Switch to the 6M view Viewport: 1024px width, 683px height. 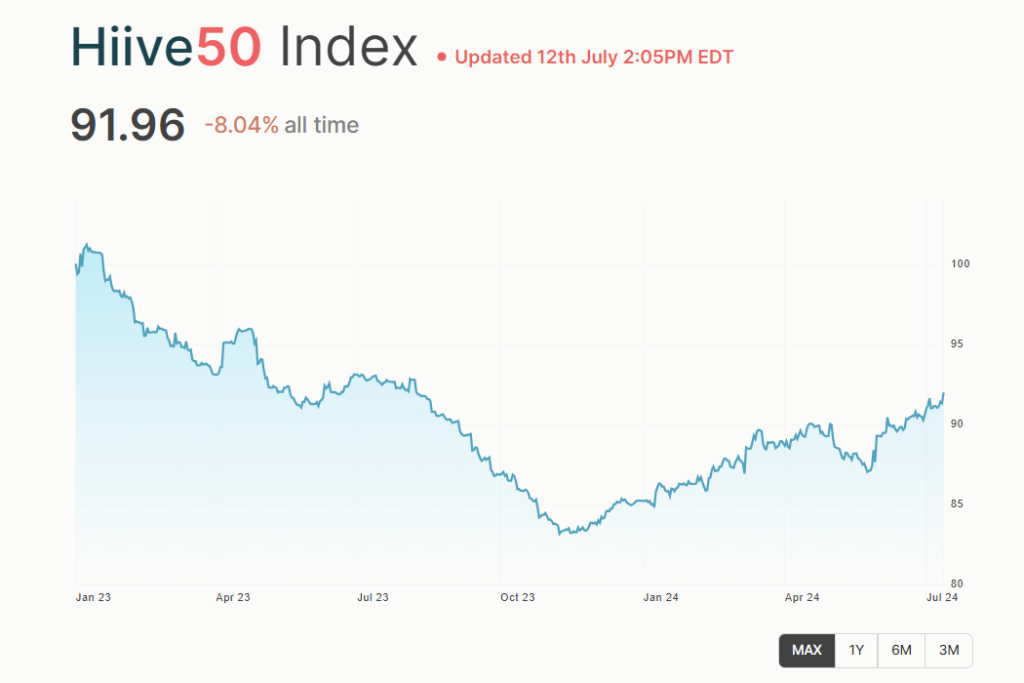[x=901, y=650]
